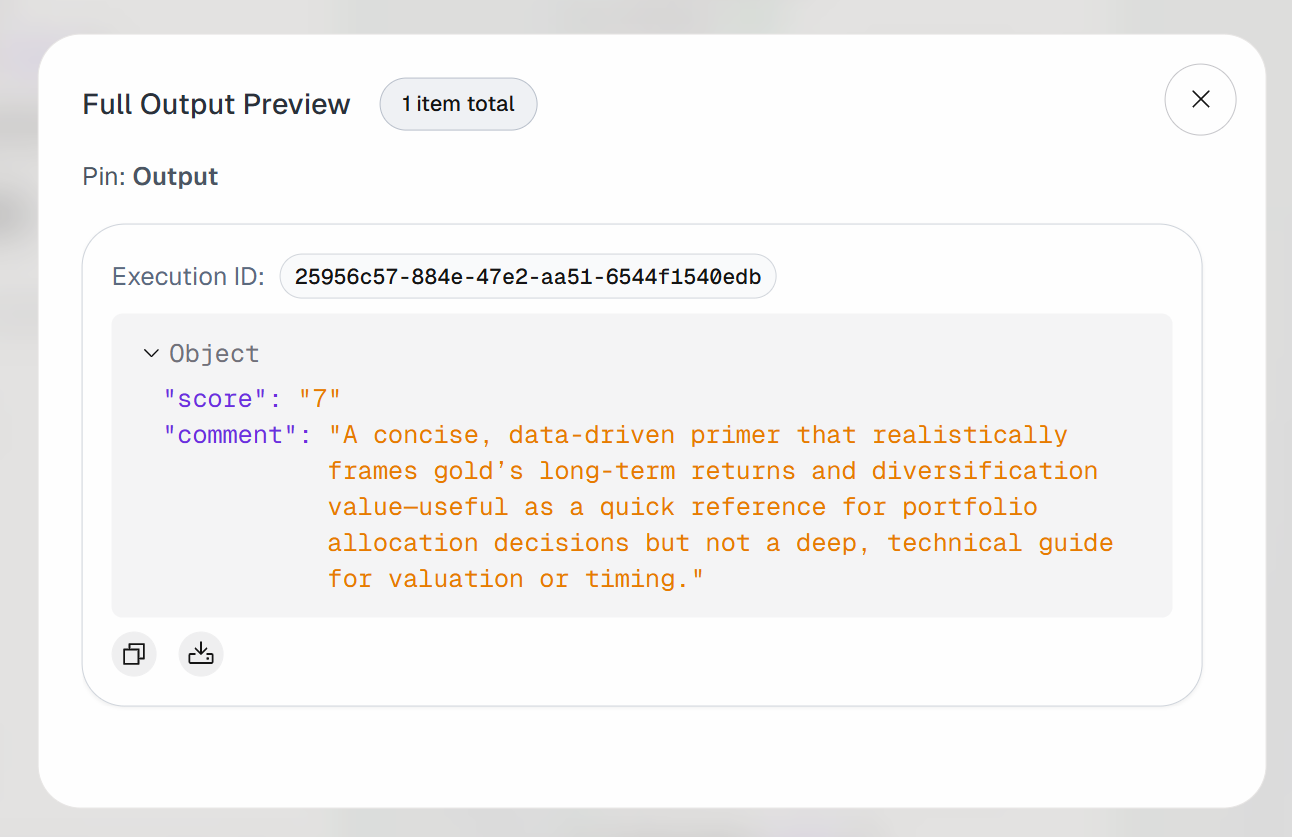Click the Full Output Preview title

click(x=216, y=103)
